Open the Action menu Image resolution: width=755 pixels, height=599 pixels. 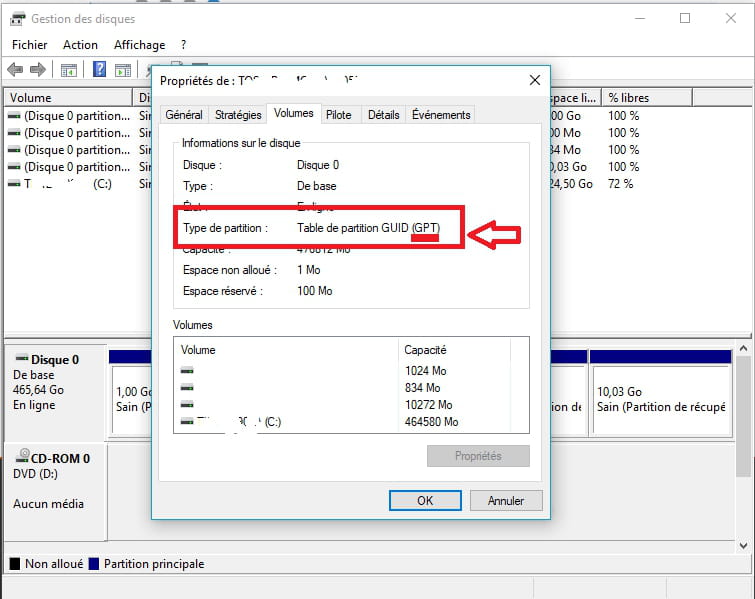pyautogui.click(x=80, y=45)
